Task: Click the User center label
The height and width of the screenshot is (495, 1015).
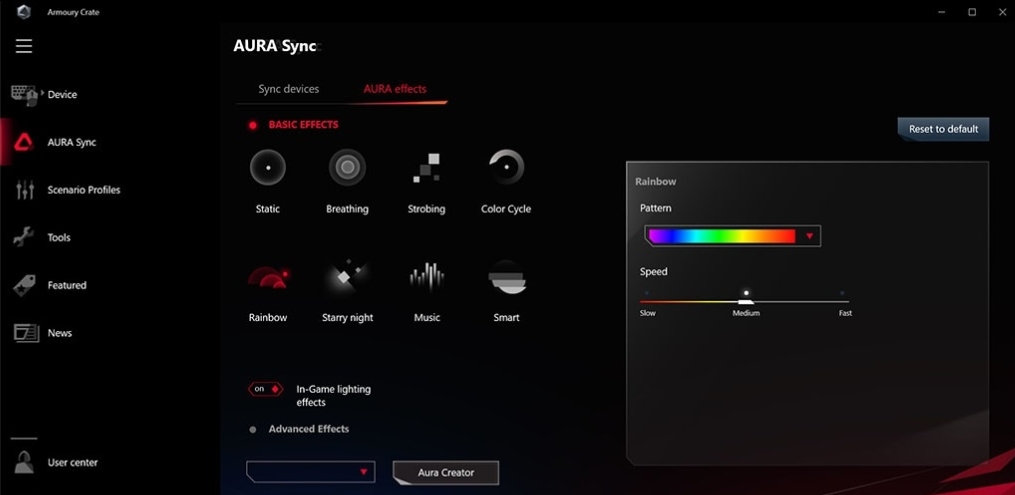Action: point(72,463)
